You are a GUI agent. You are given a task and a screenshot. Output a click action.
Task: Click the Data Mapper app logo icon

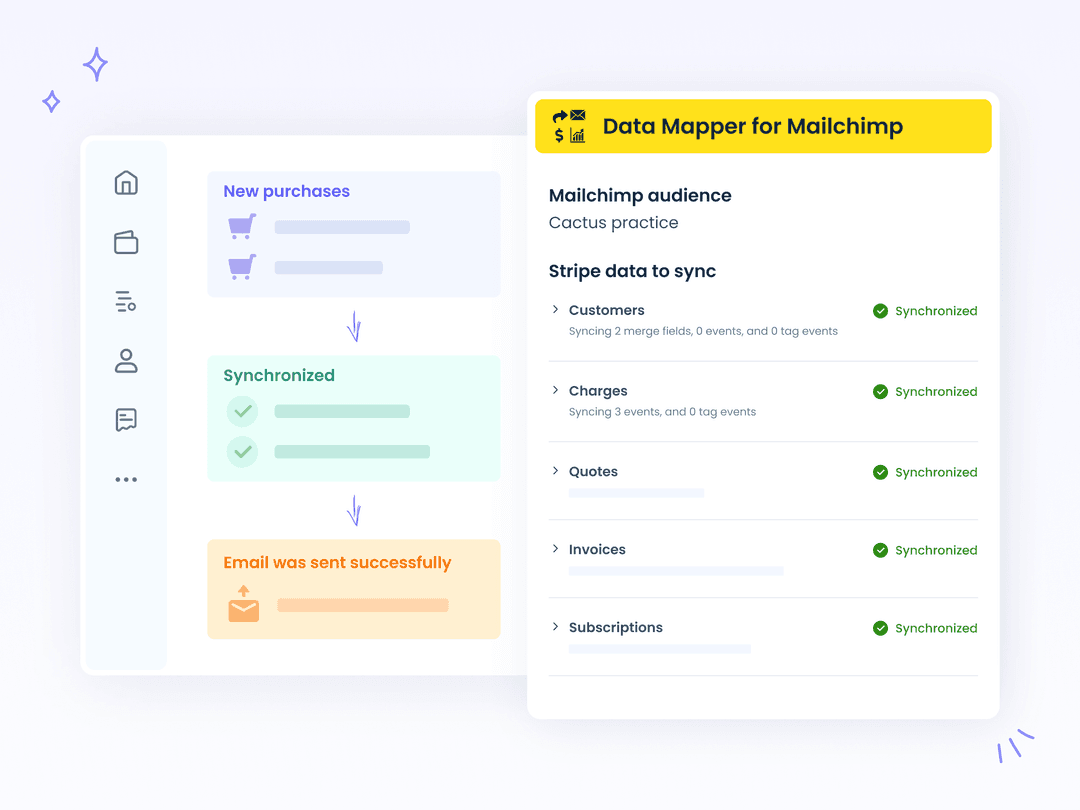point(569,126)
